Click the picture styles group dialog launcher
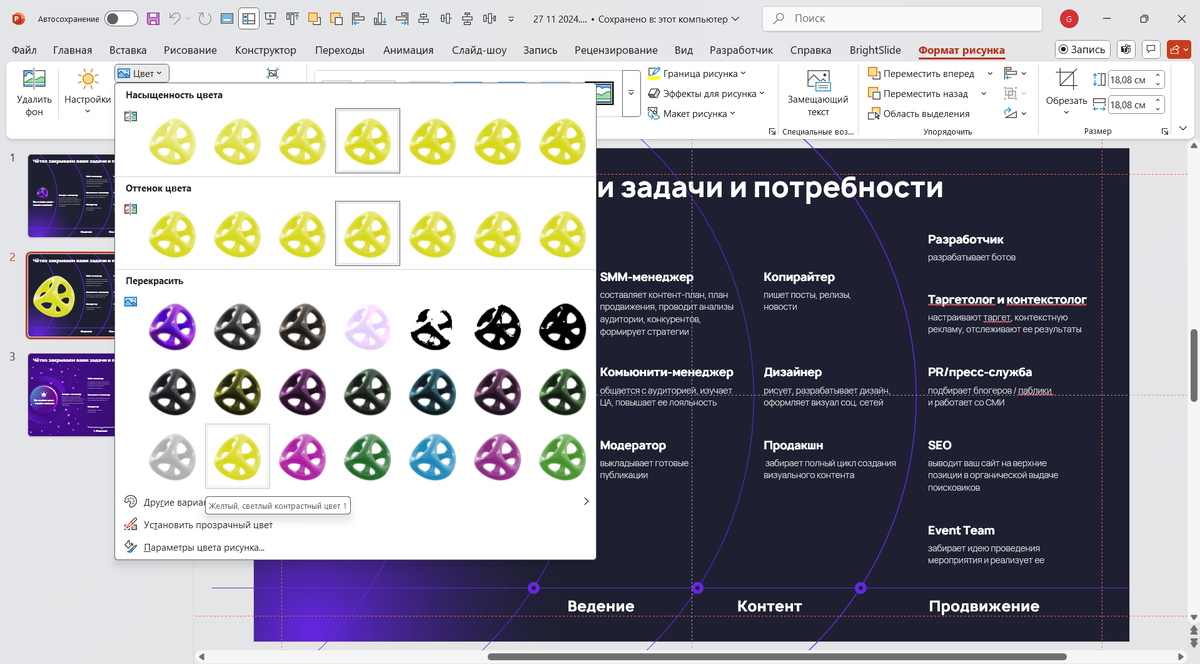The image size is (1200, 664). 771,132
